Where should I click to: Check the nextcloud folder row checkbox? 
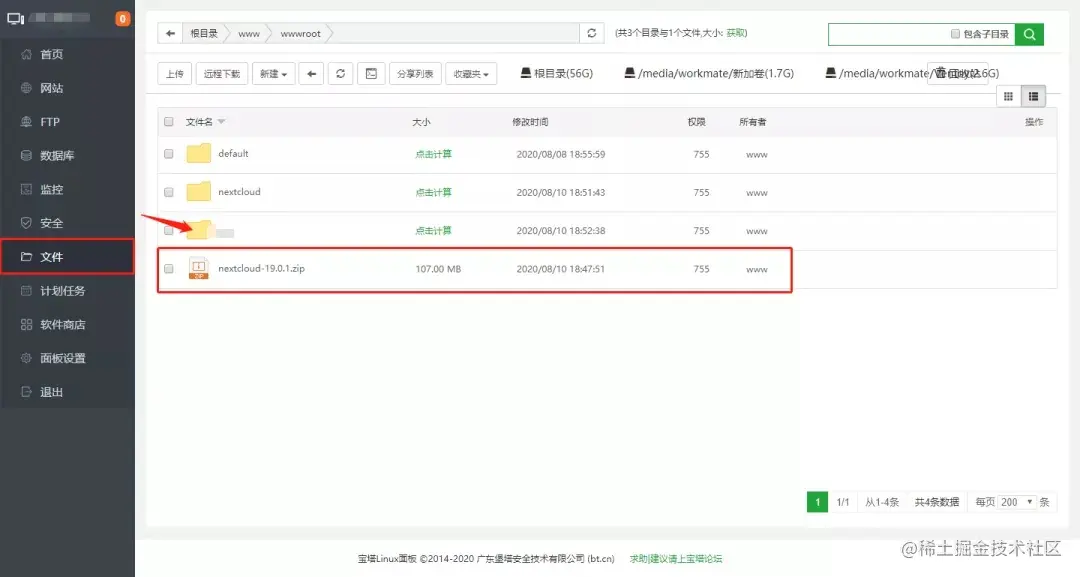[169, 193]
